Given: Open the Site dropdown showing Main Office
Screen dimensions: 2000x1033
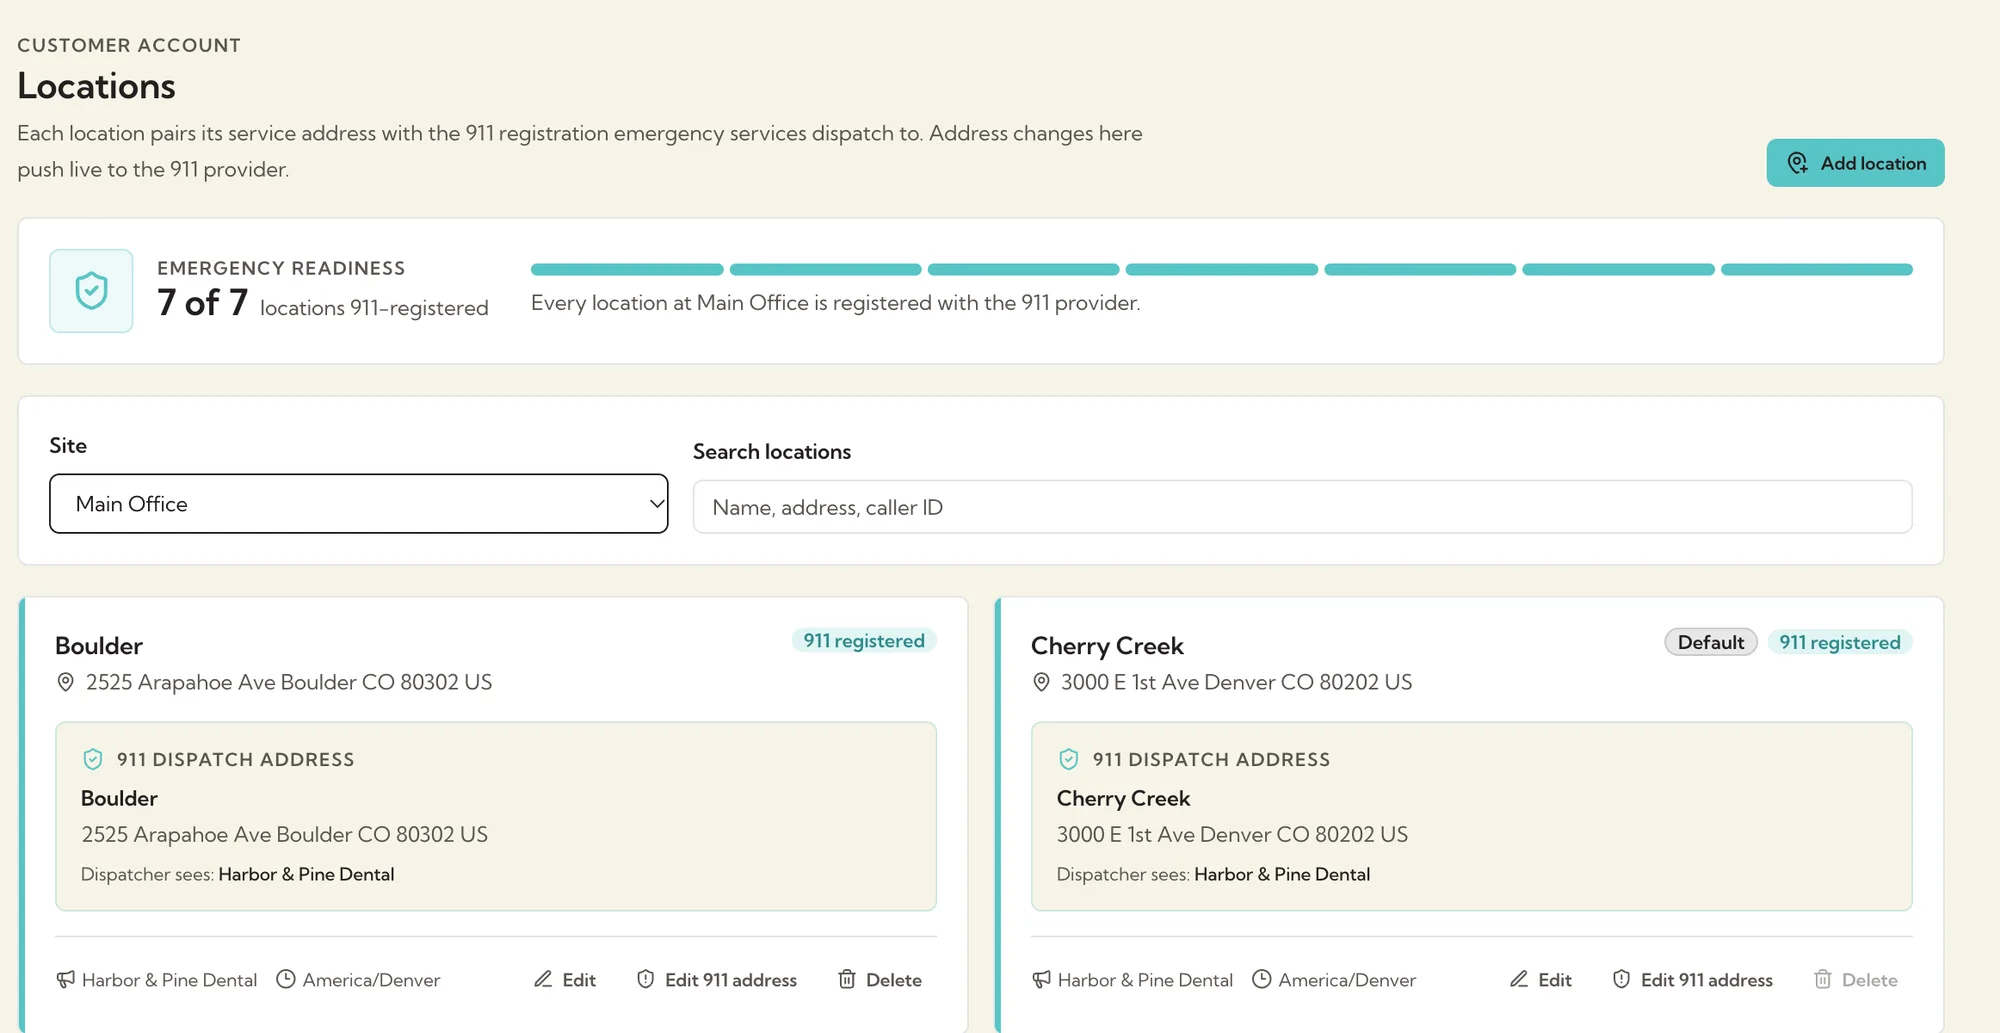Looking at the screenshot, I should (359, 504).
